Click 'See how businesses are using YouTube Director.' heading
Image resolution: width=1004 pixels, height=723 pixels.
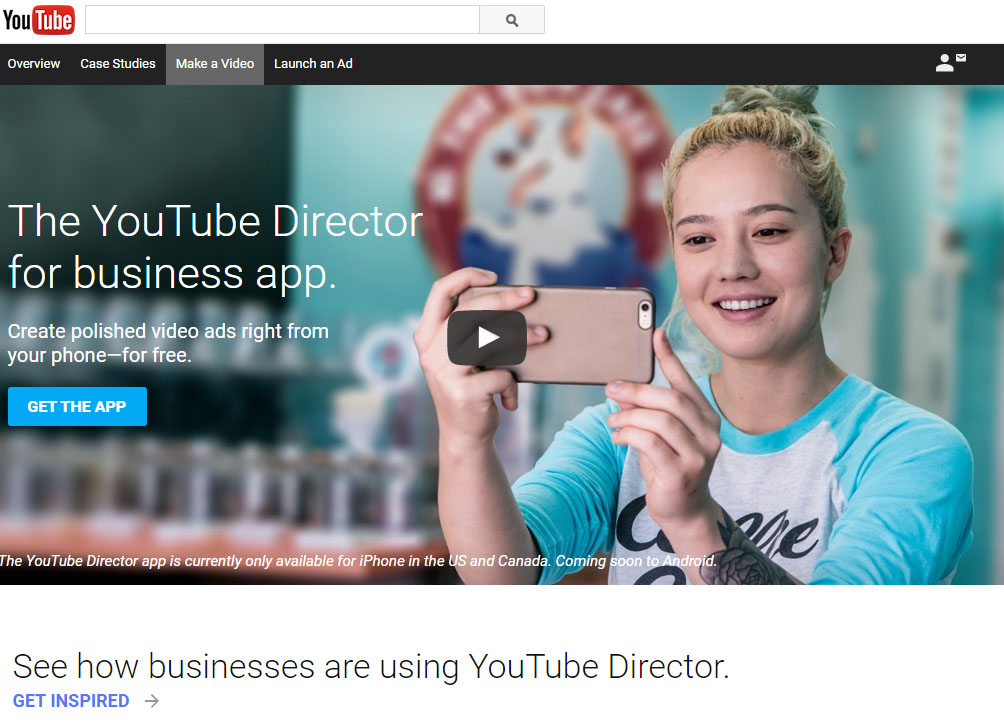[x=371, y=666]
